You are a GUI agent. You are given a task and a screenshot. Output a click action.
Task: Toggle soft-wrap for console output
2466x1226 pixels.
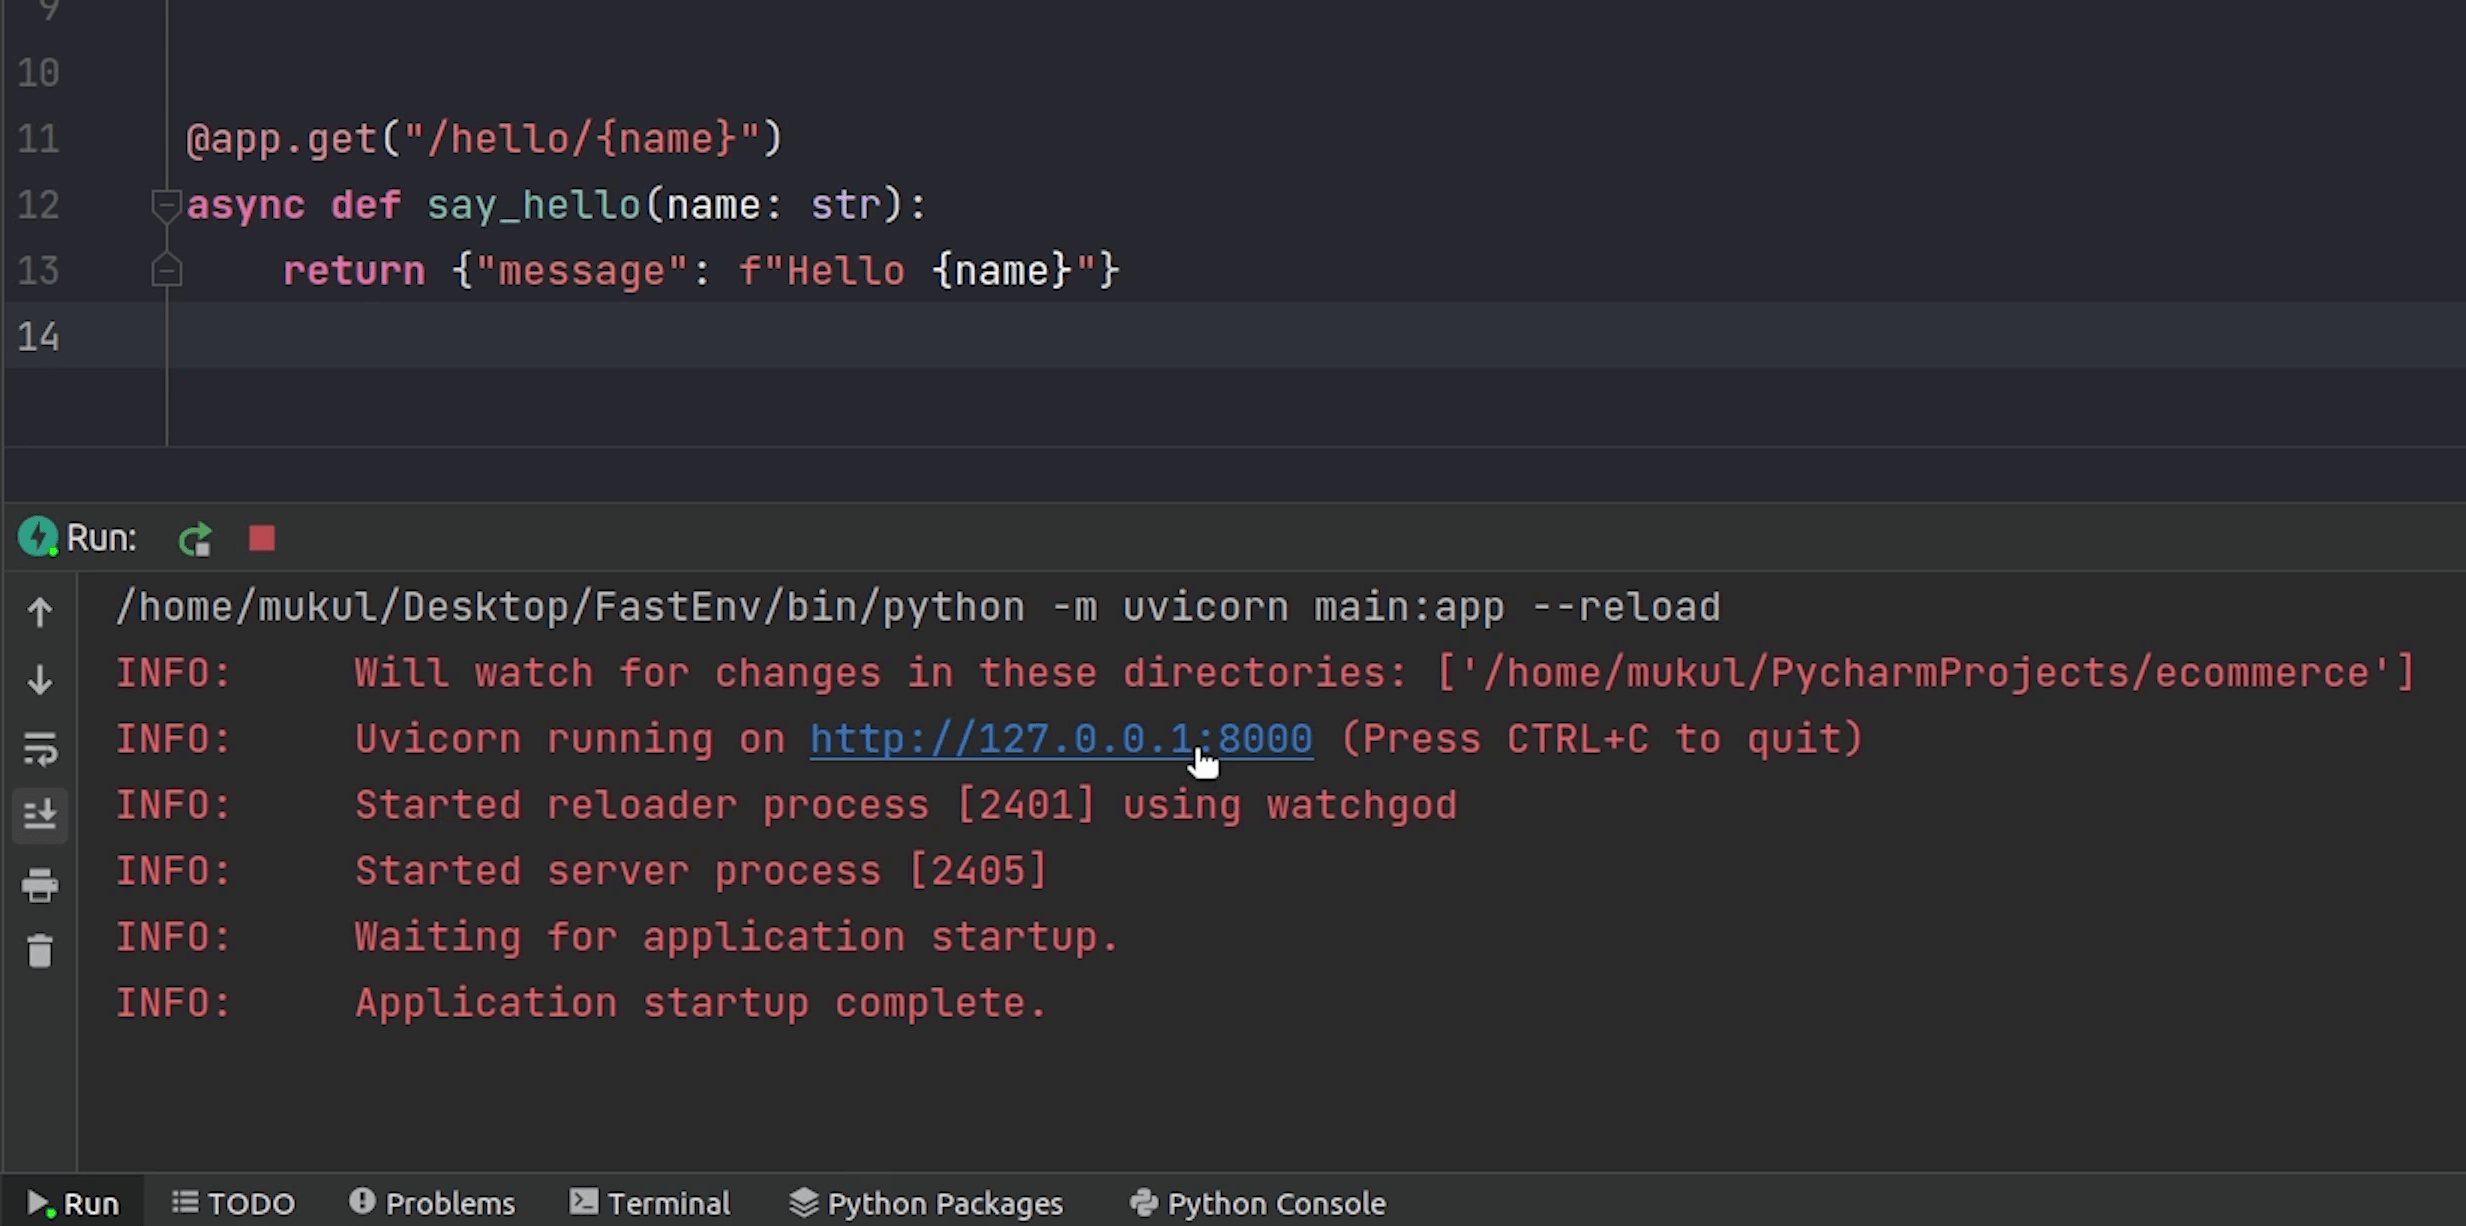click(40, 748)
